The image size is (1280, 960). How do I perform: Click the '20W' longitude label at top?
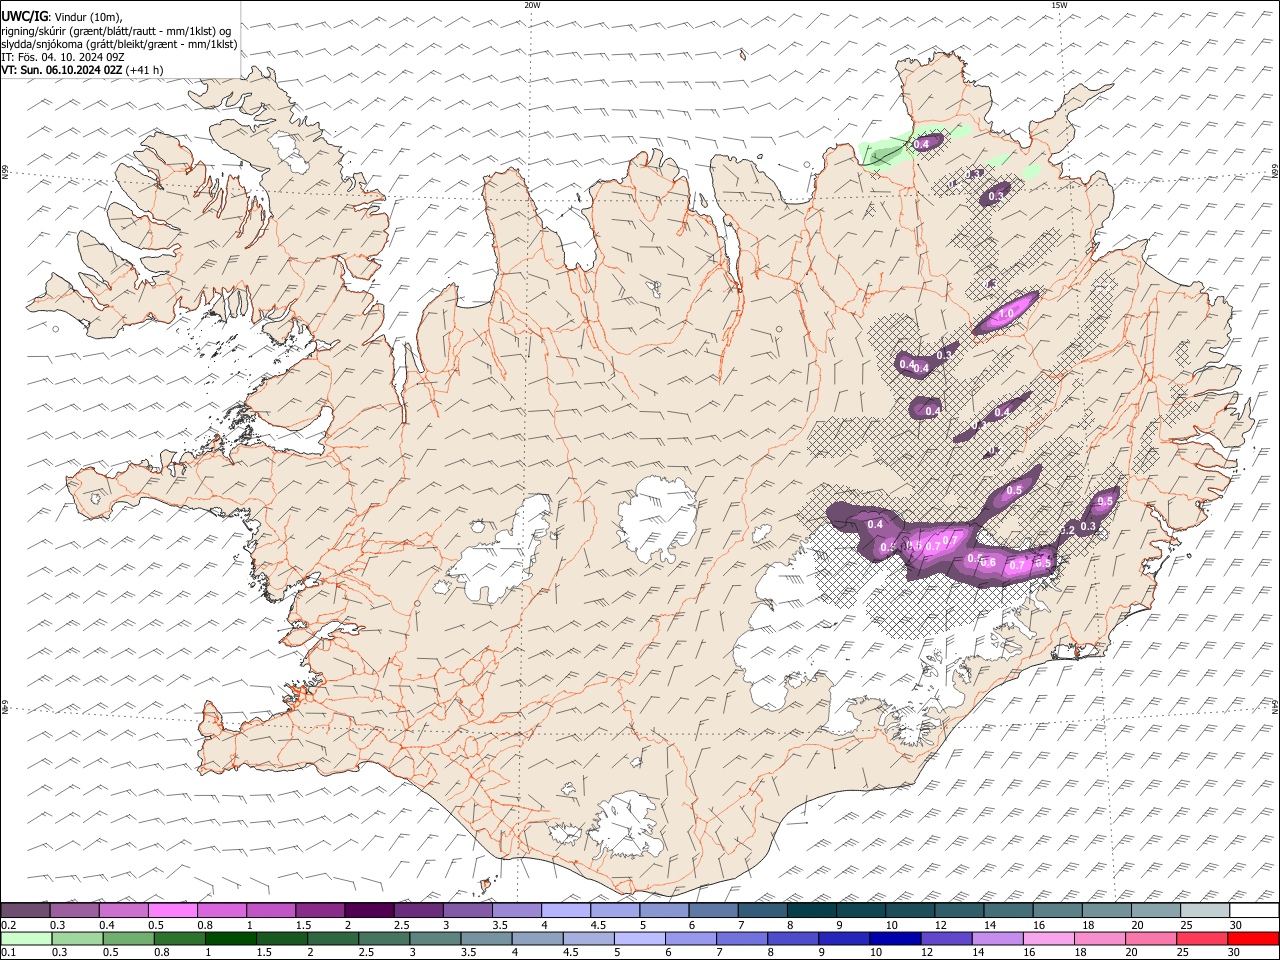532,5
